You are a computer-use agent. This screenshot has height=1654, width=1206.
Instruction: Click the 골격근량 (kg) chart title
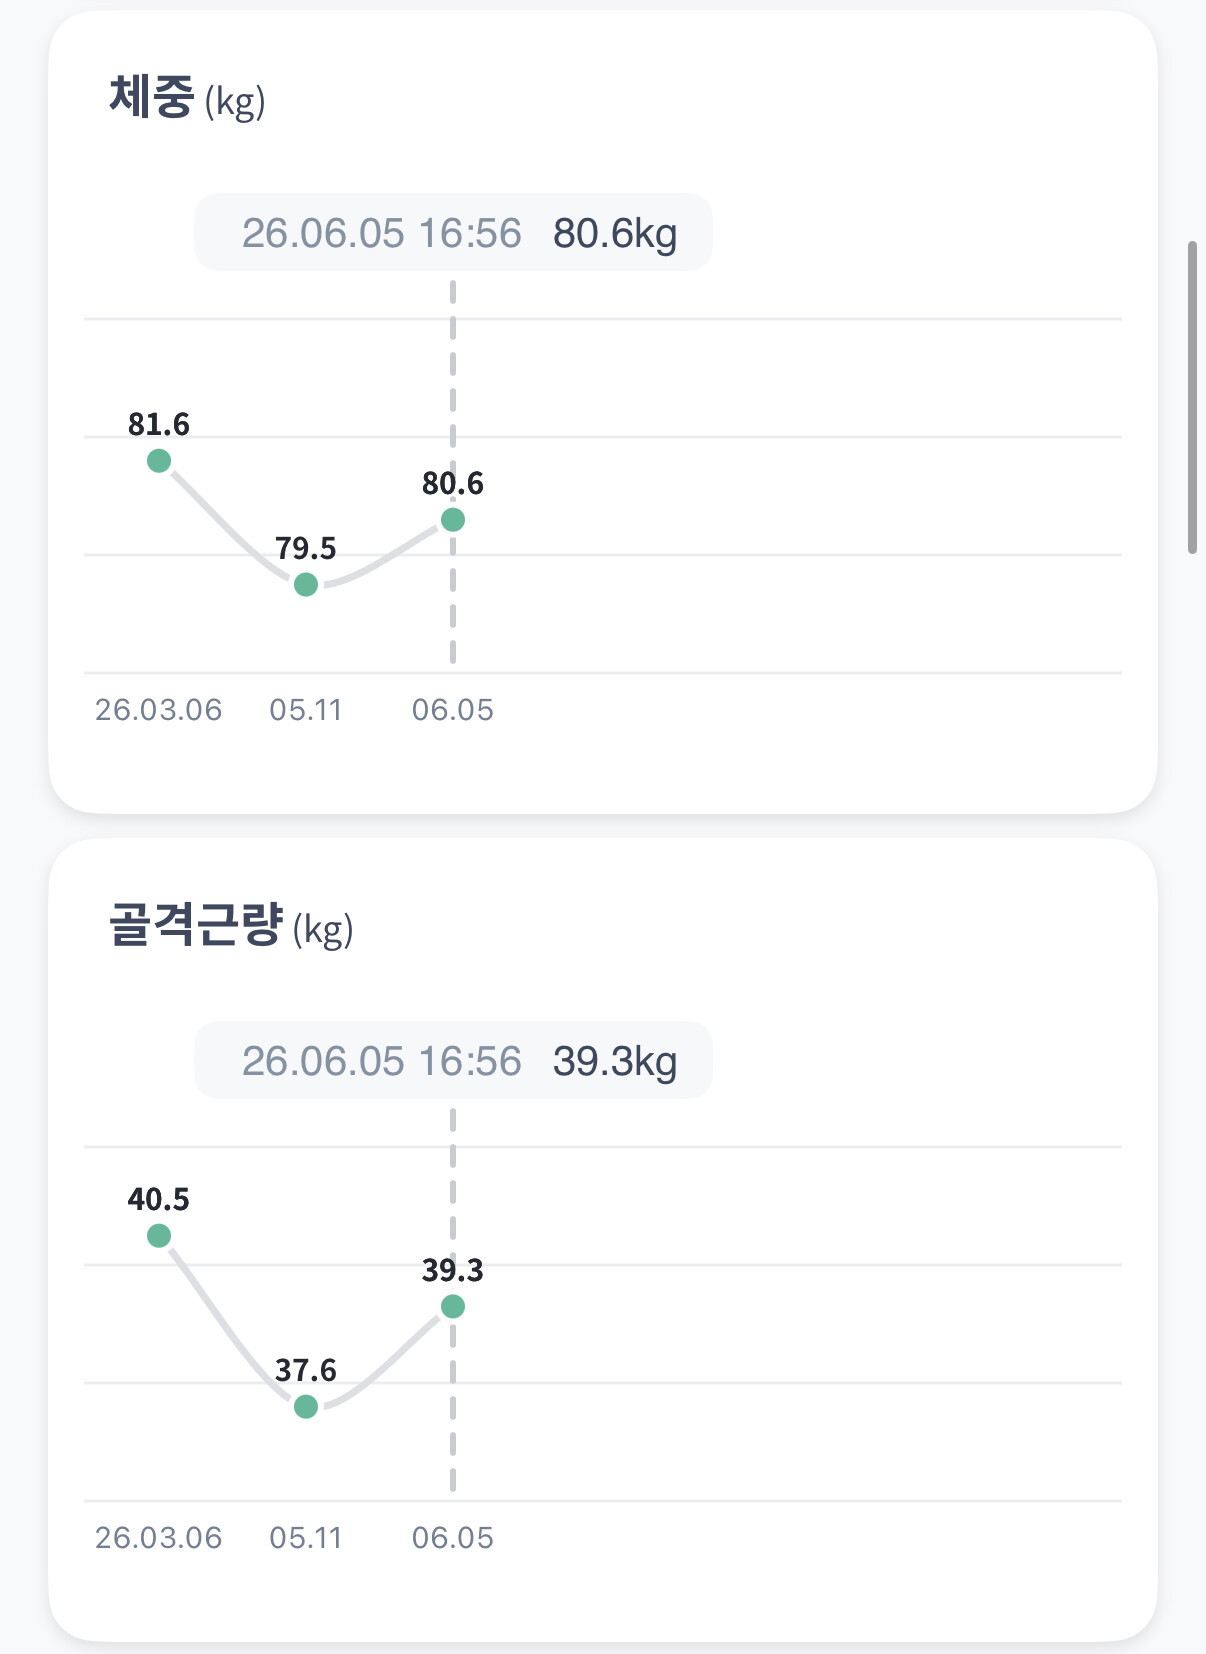[x=231, y=926]
